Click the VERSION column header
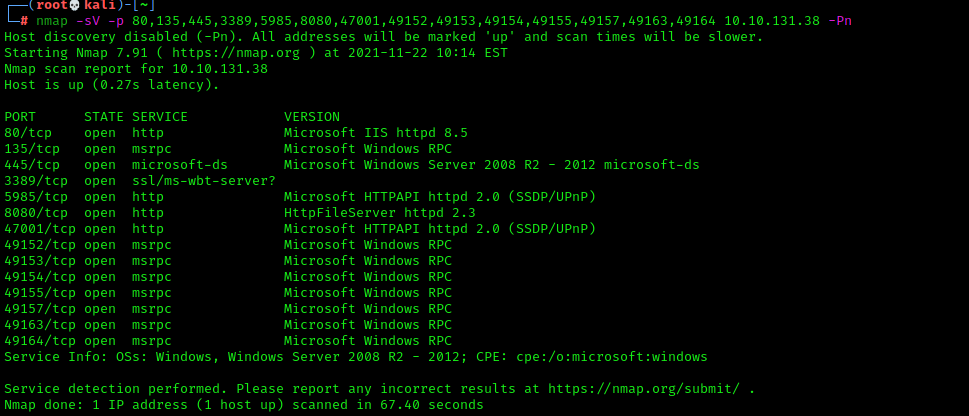Image resolution: width=969 pixels, height=416 pixels. coord(311,117)
